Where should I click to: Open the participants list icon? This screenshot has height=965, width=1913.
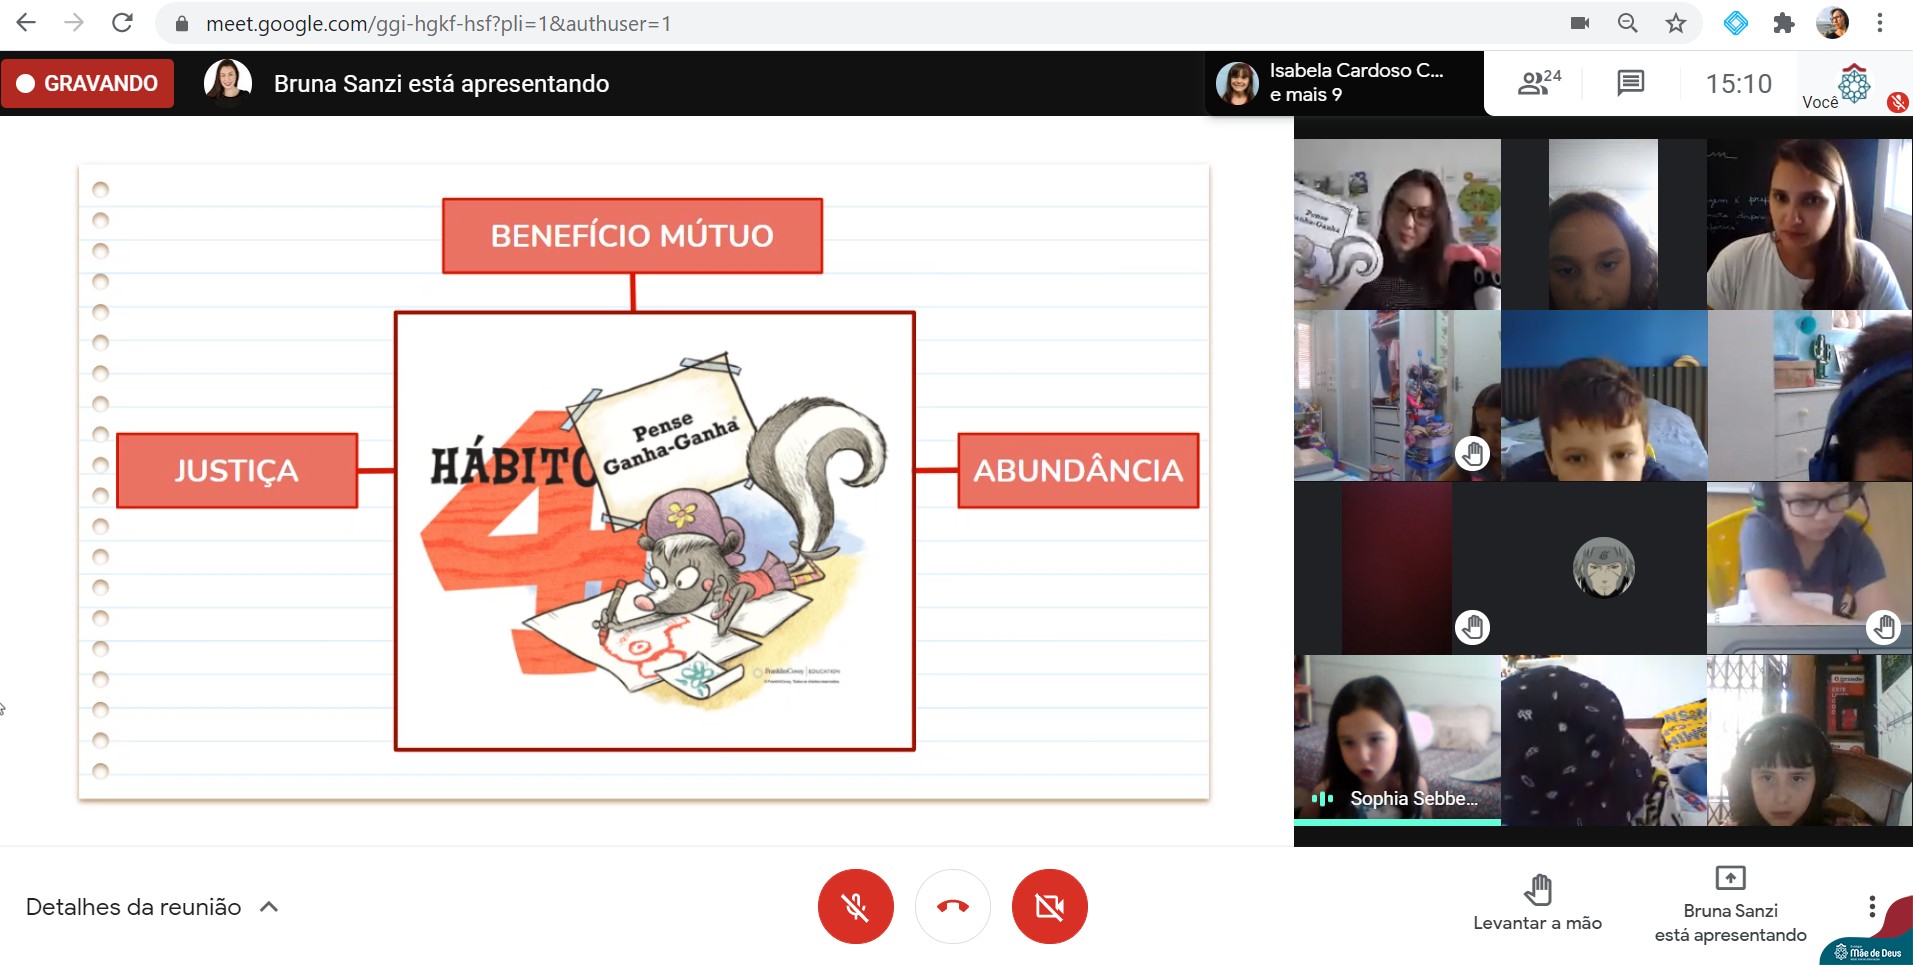pos(1538,83)
